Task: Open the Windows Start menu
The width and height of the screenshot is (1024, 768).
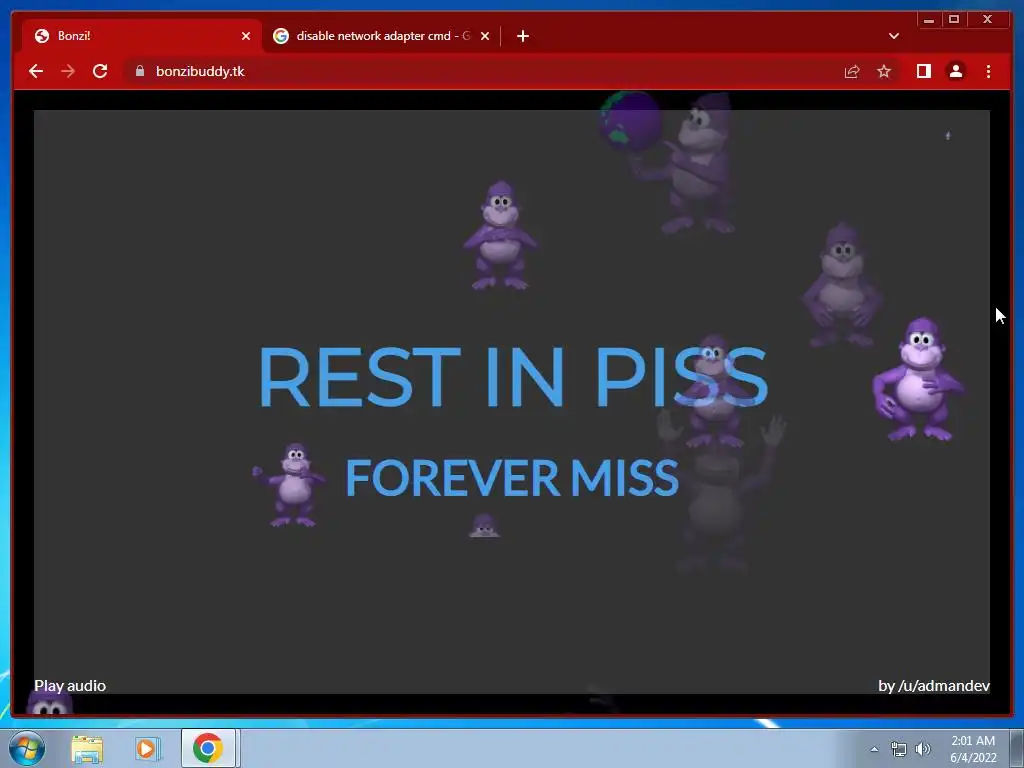Action: [27, 748]
